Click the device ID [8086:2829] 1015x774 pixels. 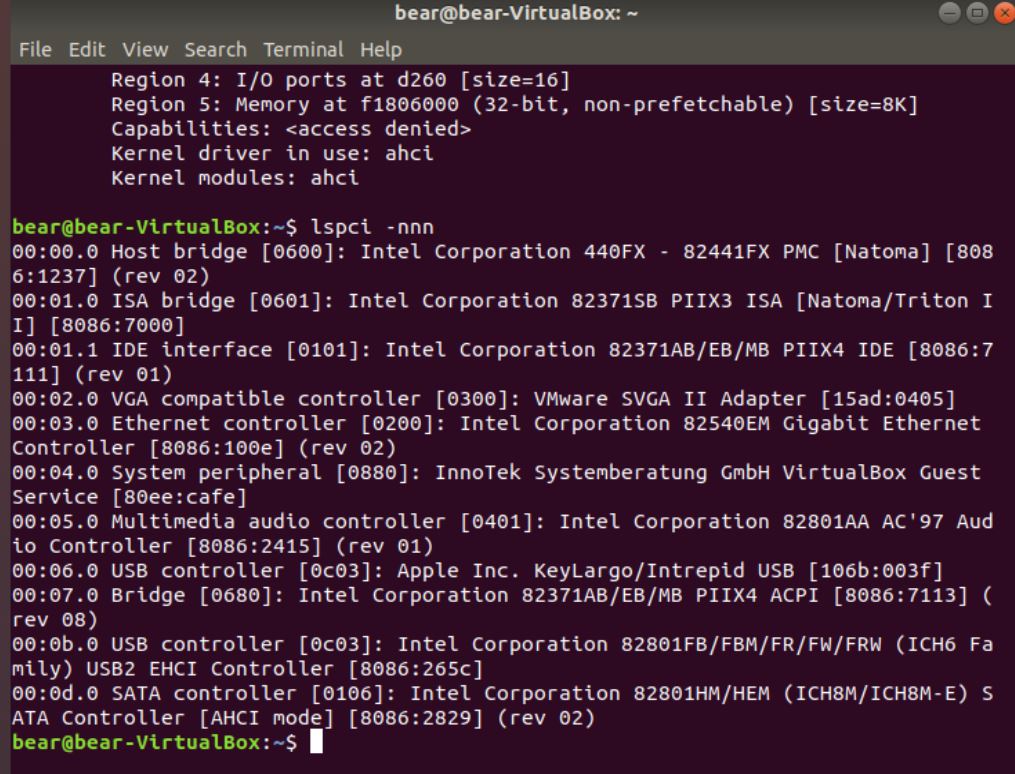click(416, 718)
